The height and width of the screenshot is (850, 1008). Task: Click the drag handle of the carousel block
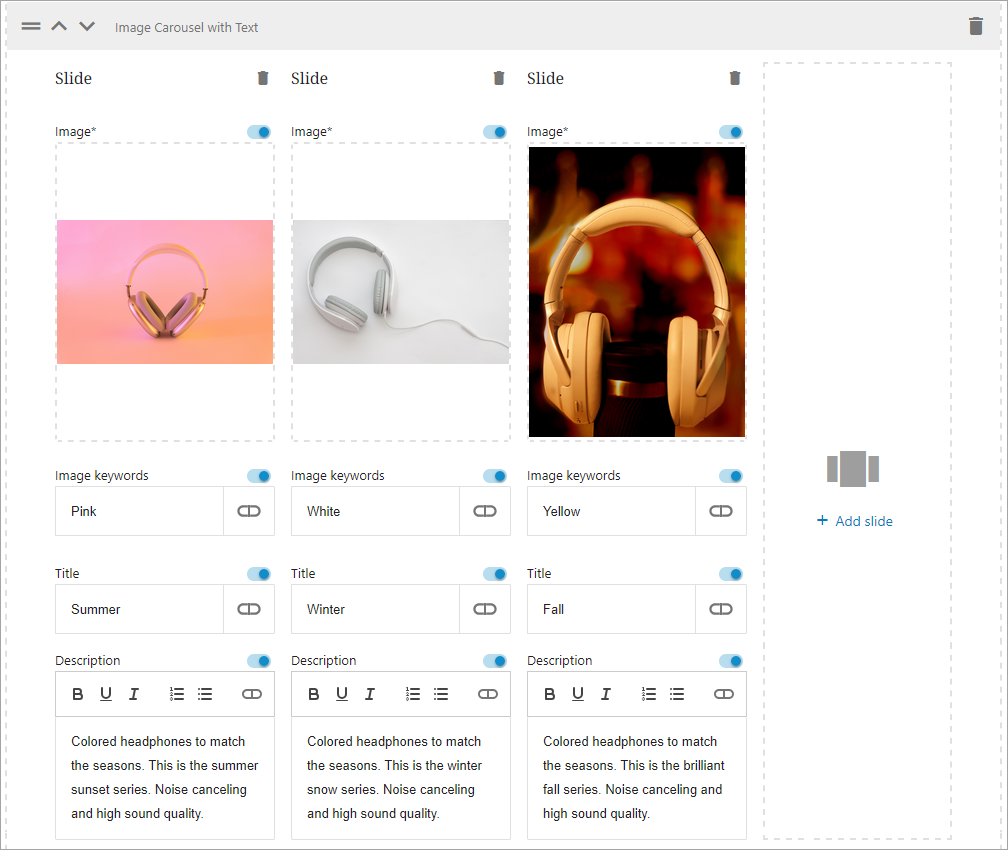(31, 26)
